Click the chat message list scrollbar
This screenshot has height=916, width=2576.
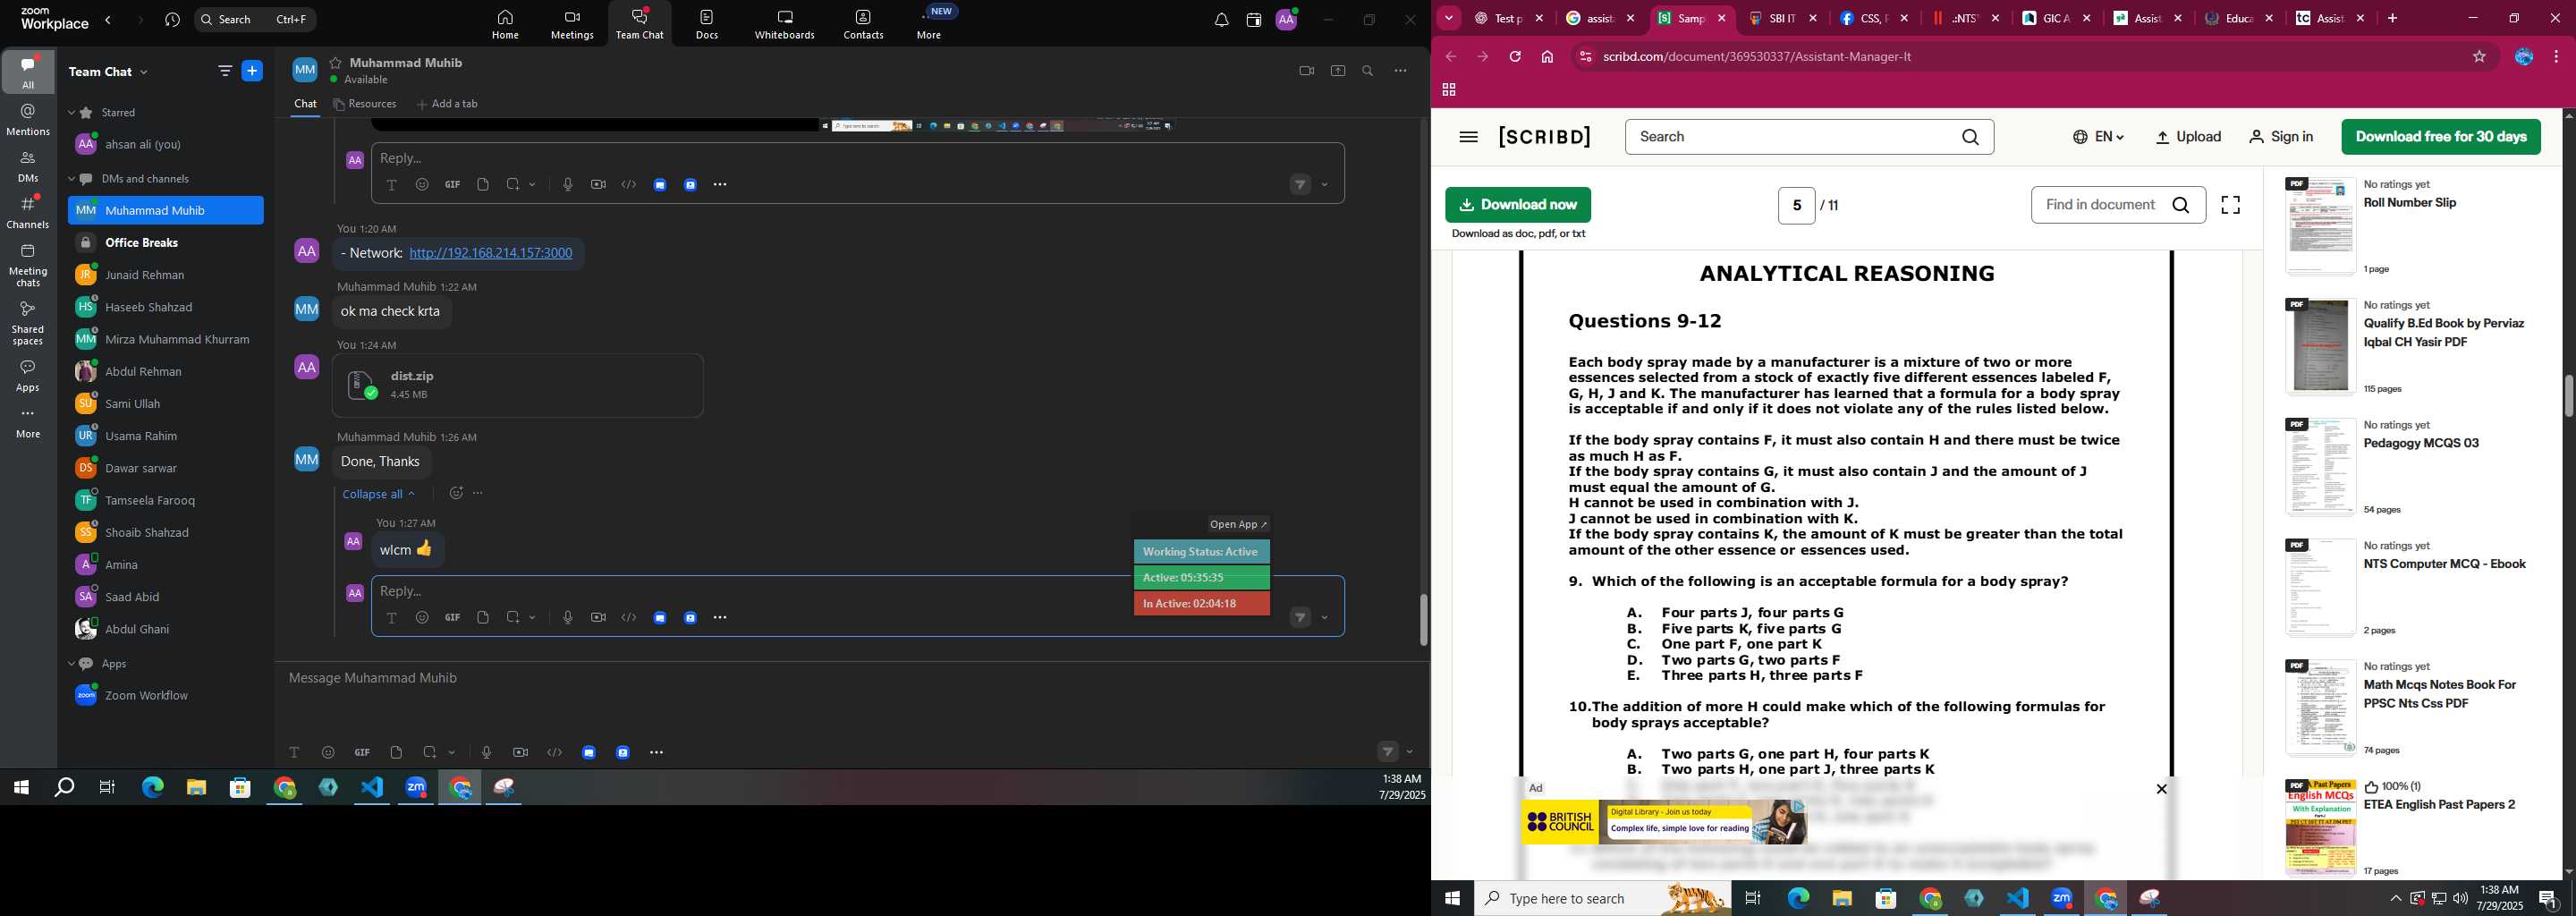[1424, 620]
